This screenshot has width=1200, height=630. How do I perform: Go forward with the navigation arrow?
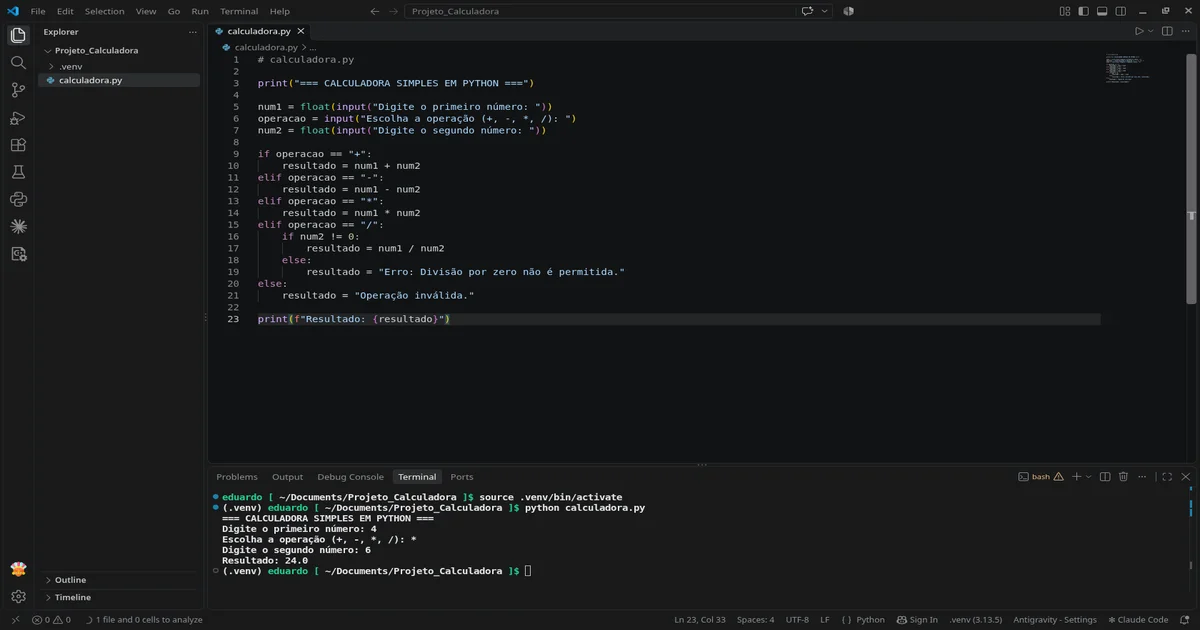(395, 11)
